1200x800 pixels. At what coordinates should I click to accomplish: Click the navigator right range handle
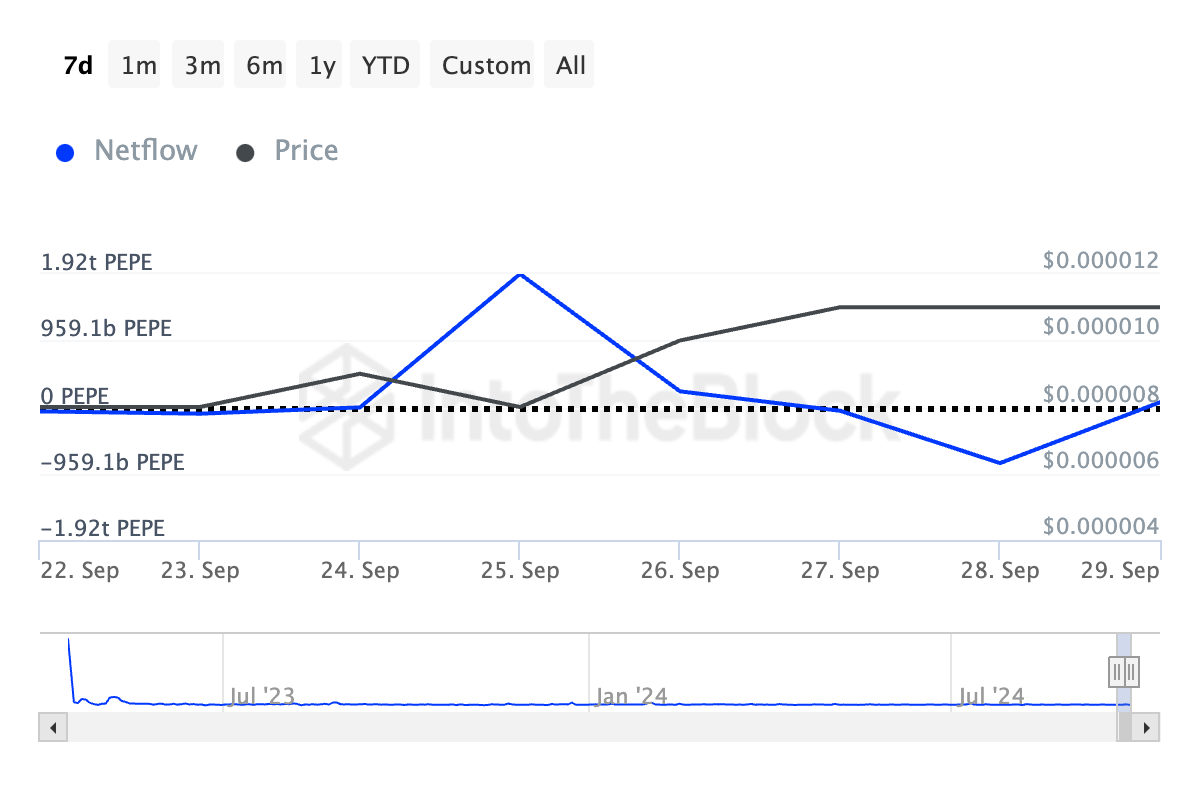[x=1131, y=670]
